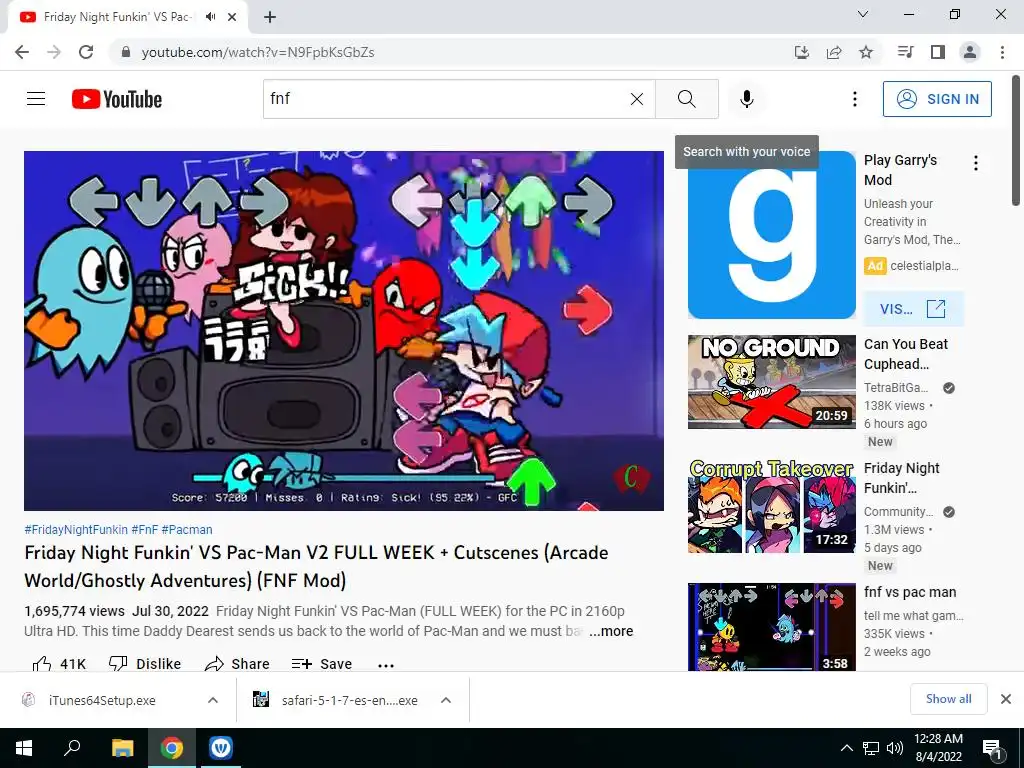Go to the YouTube home logo
The height and width of the screenshot is (768, 1024).
[117, 99]
